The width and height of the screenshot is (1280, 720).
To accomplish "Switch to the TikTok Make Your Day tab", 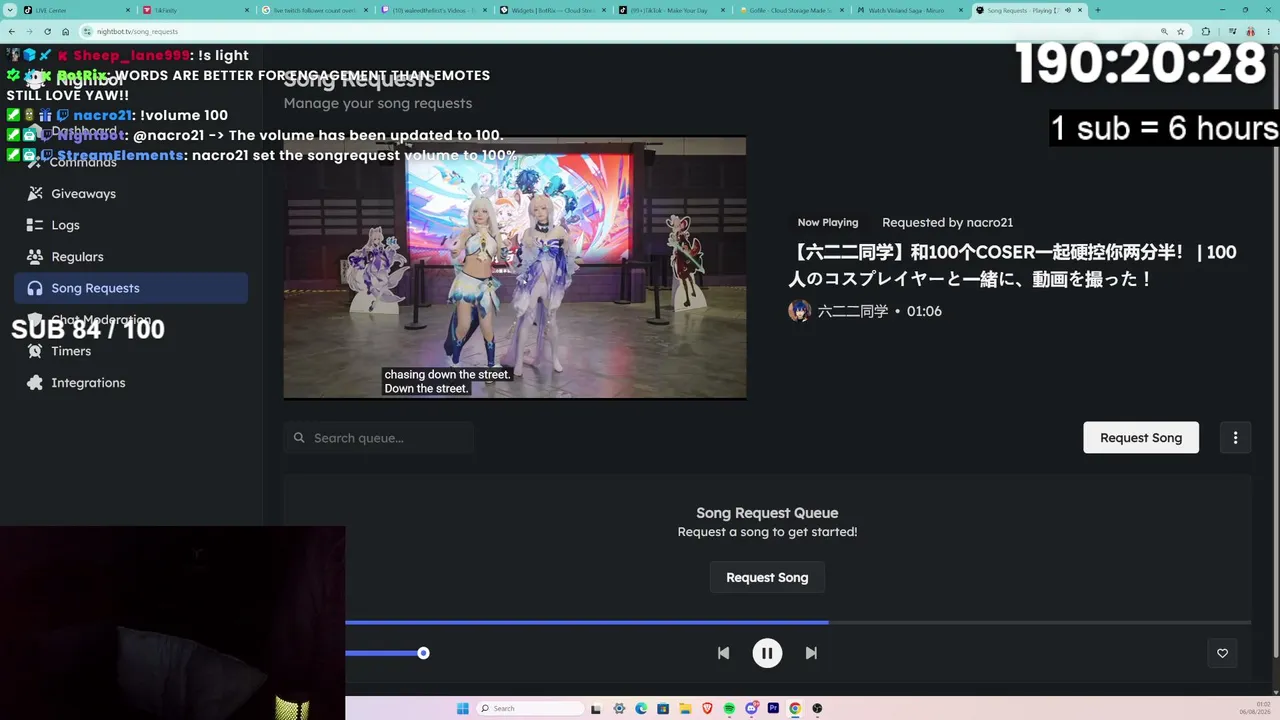I will [673, 10].
